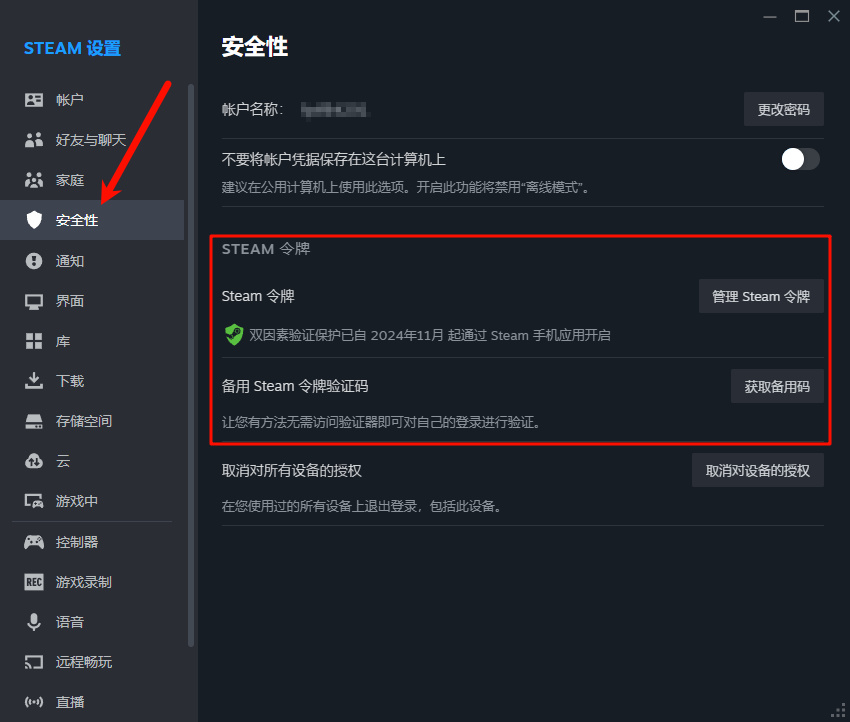This screenshot has width=850, height=722.
Task: Click the 获取备用码 button
Action: (777, 386)
